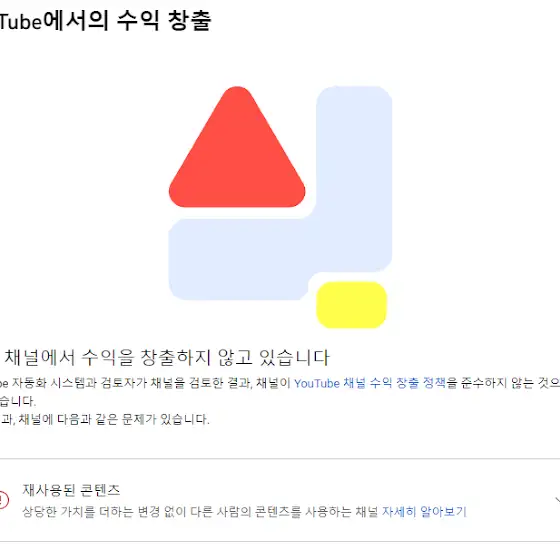Screen dimensions: 560x560
Task: Open the YouTube 채널 수익 창출 정책 link
Action: pyautogui.click(x=370, y=383)
